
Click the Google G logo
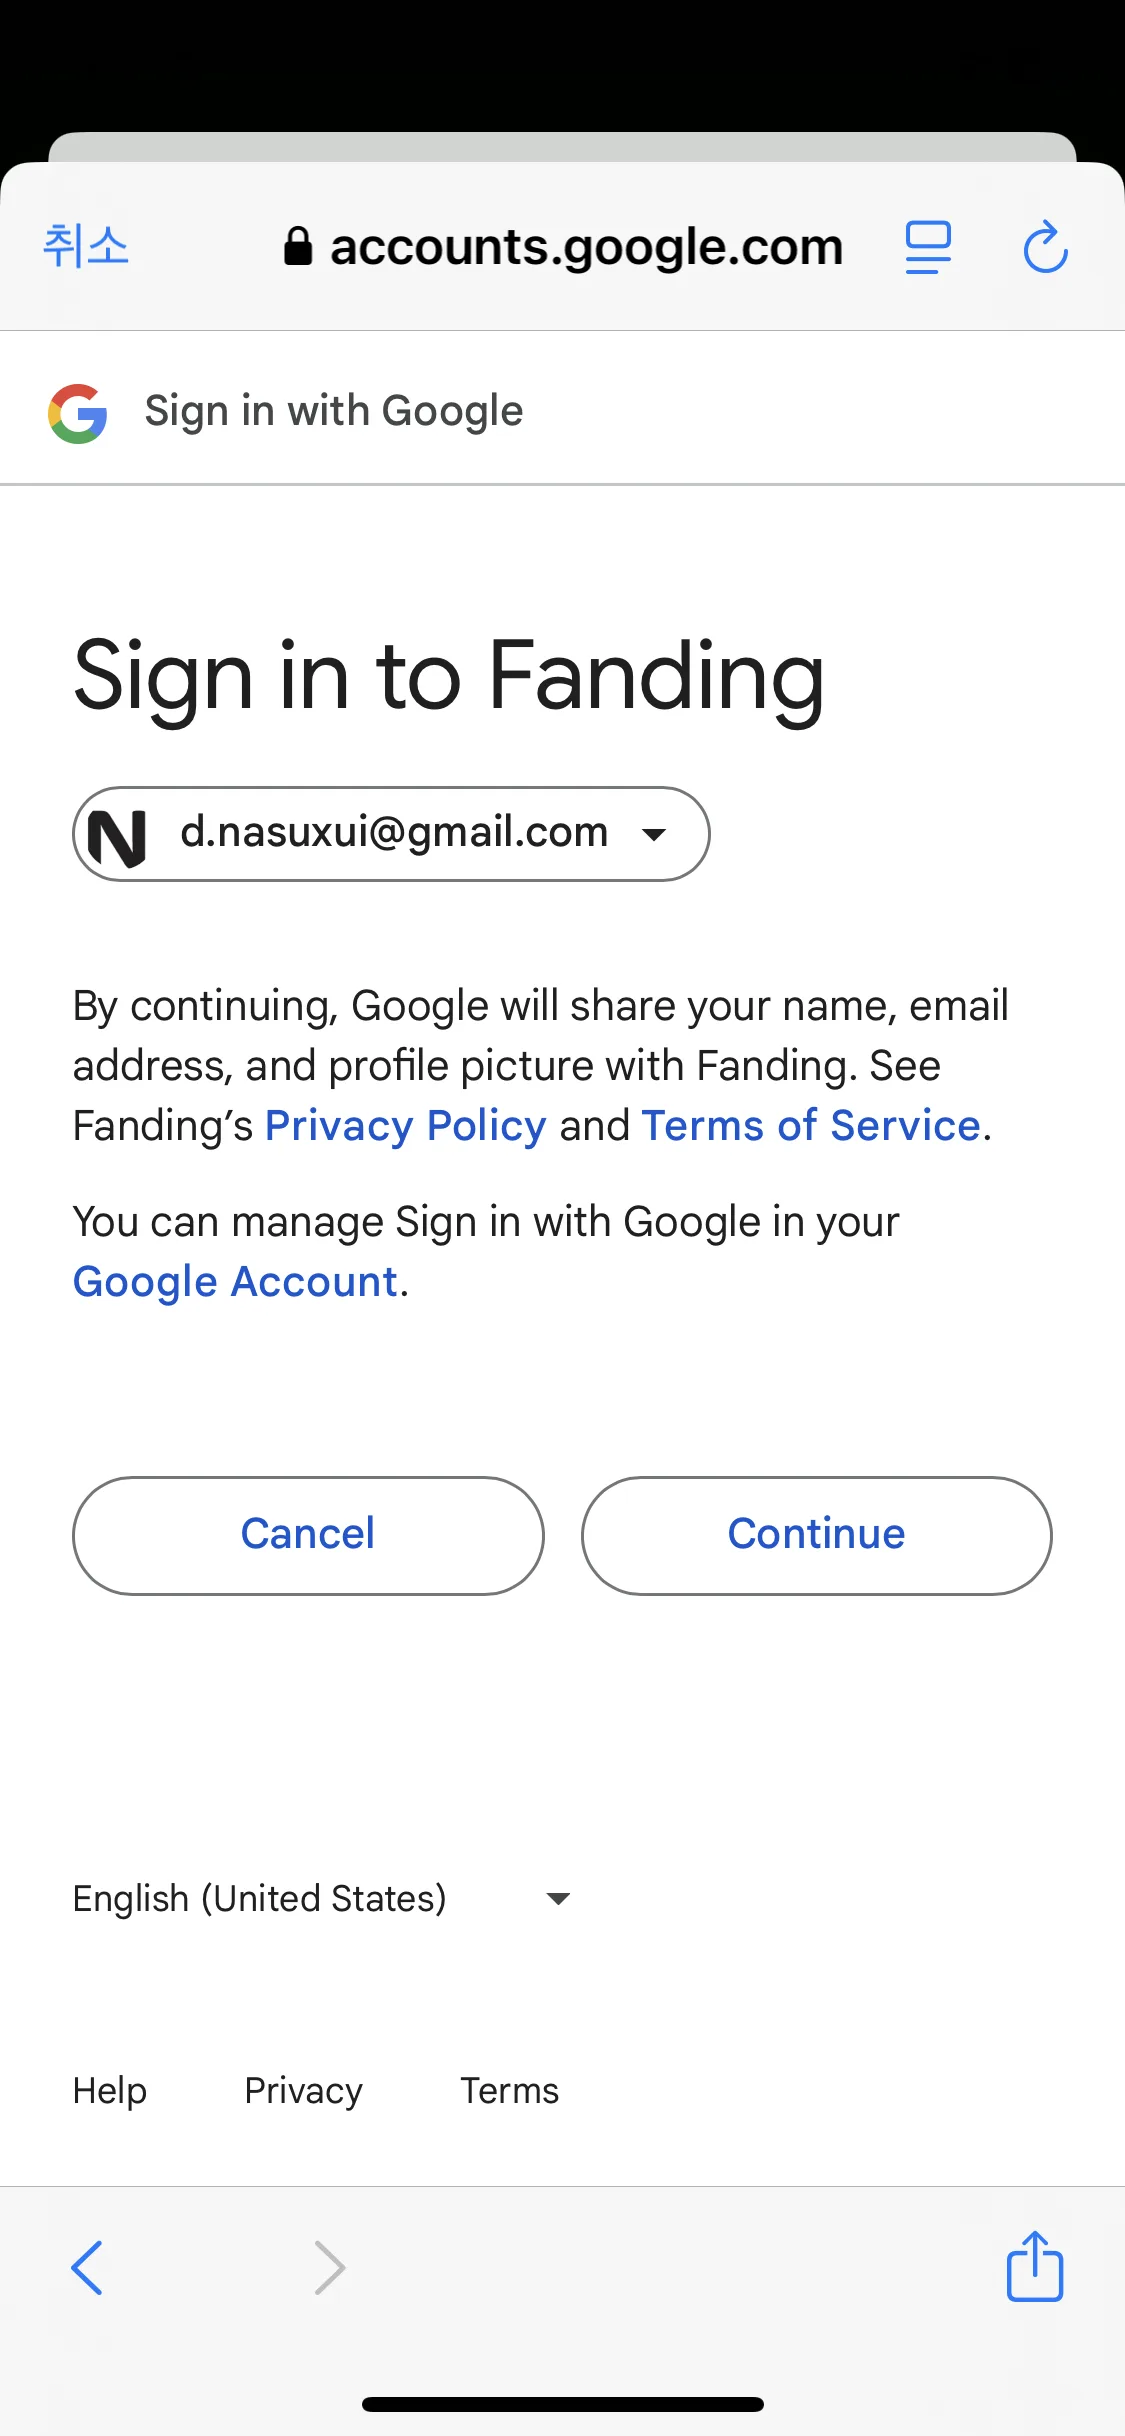click(78, 413)
